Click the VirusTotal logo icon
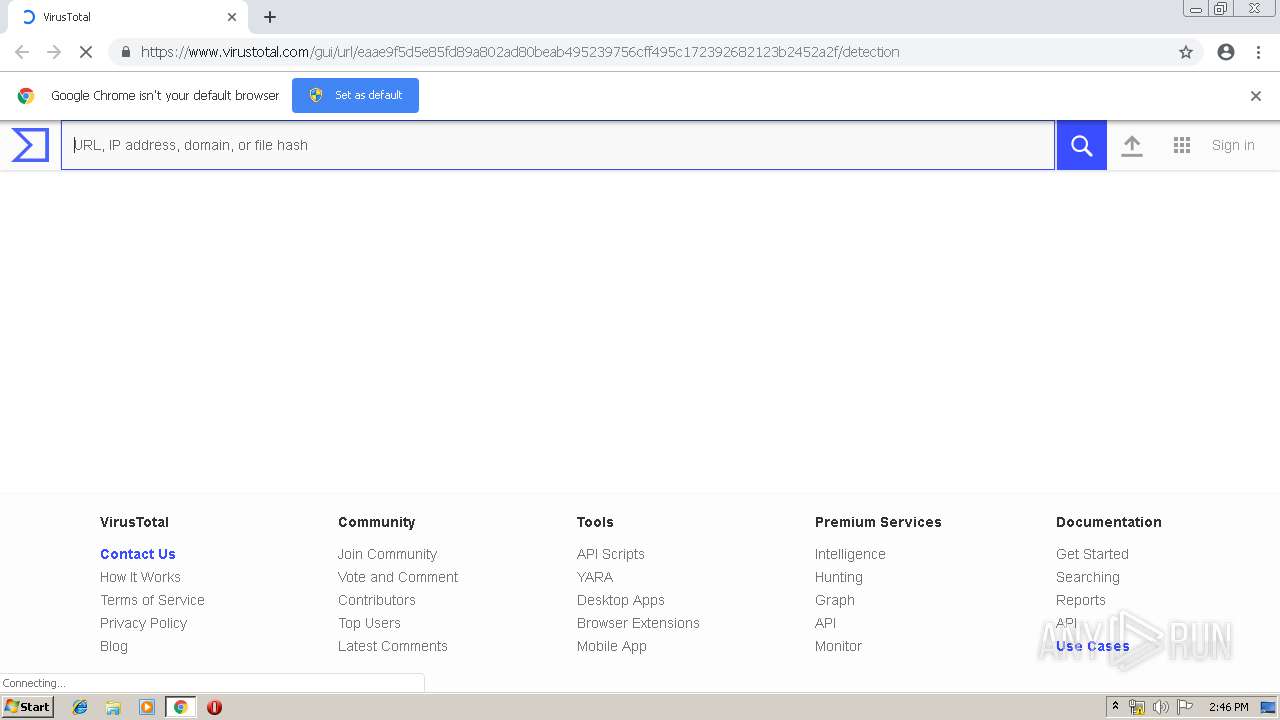1280x720 pixels. 30,145
